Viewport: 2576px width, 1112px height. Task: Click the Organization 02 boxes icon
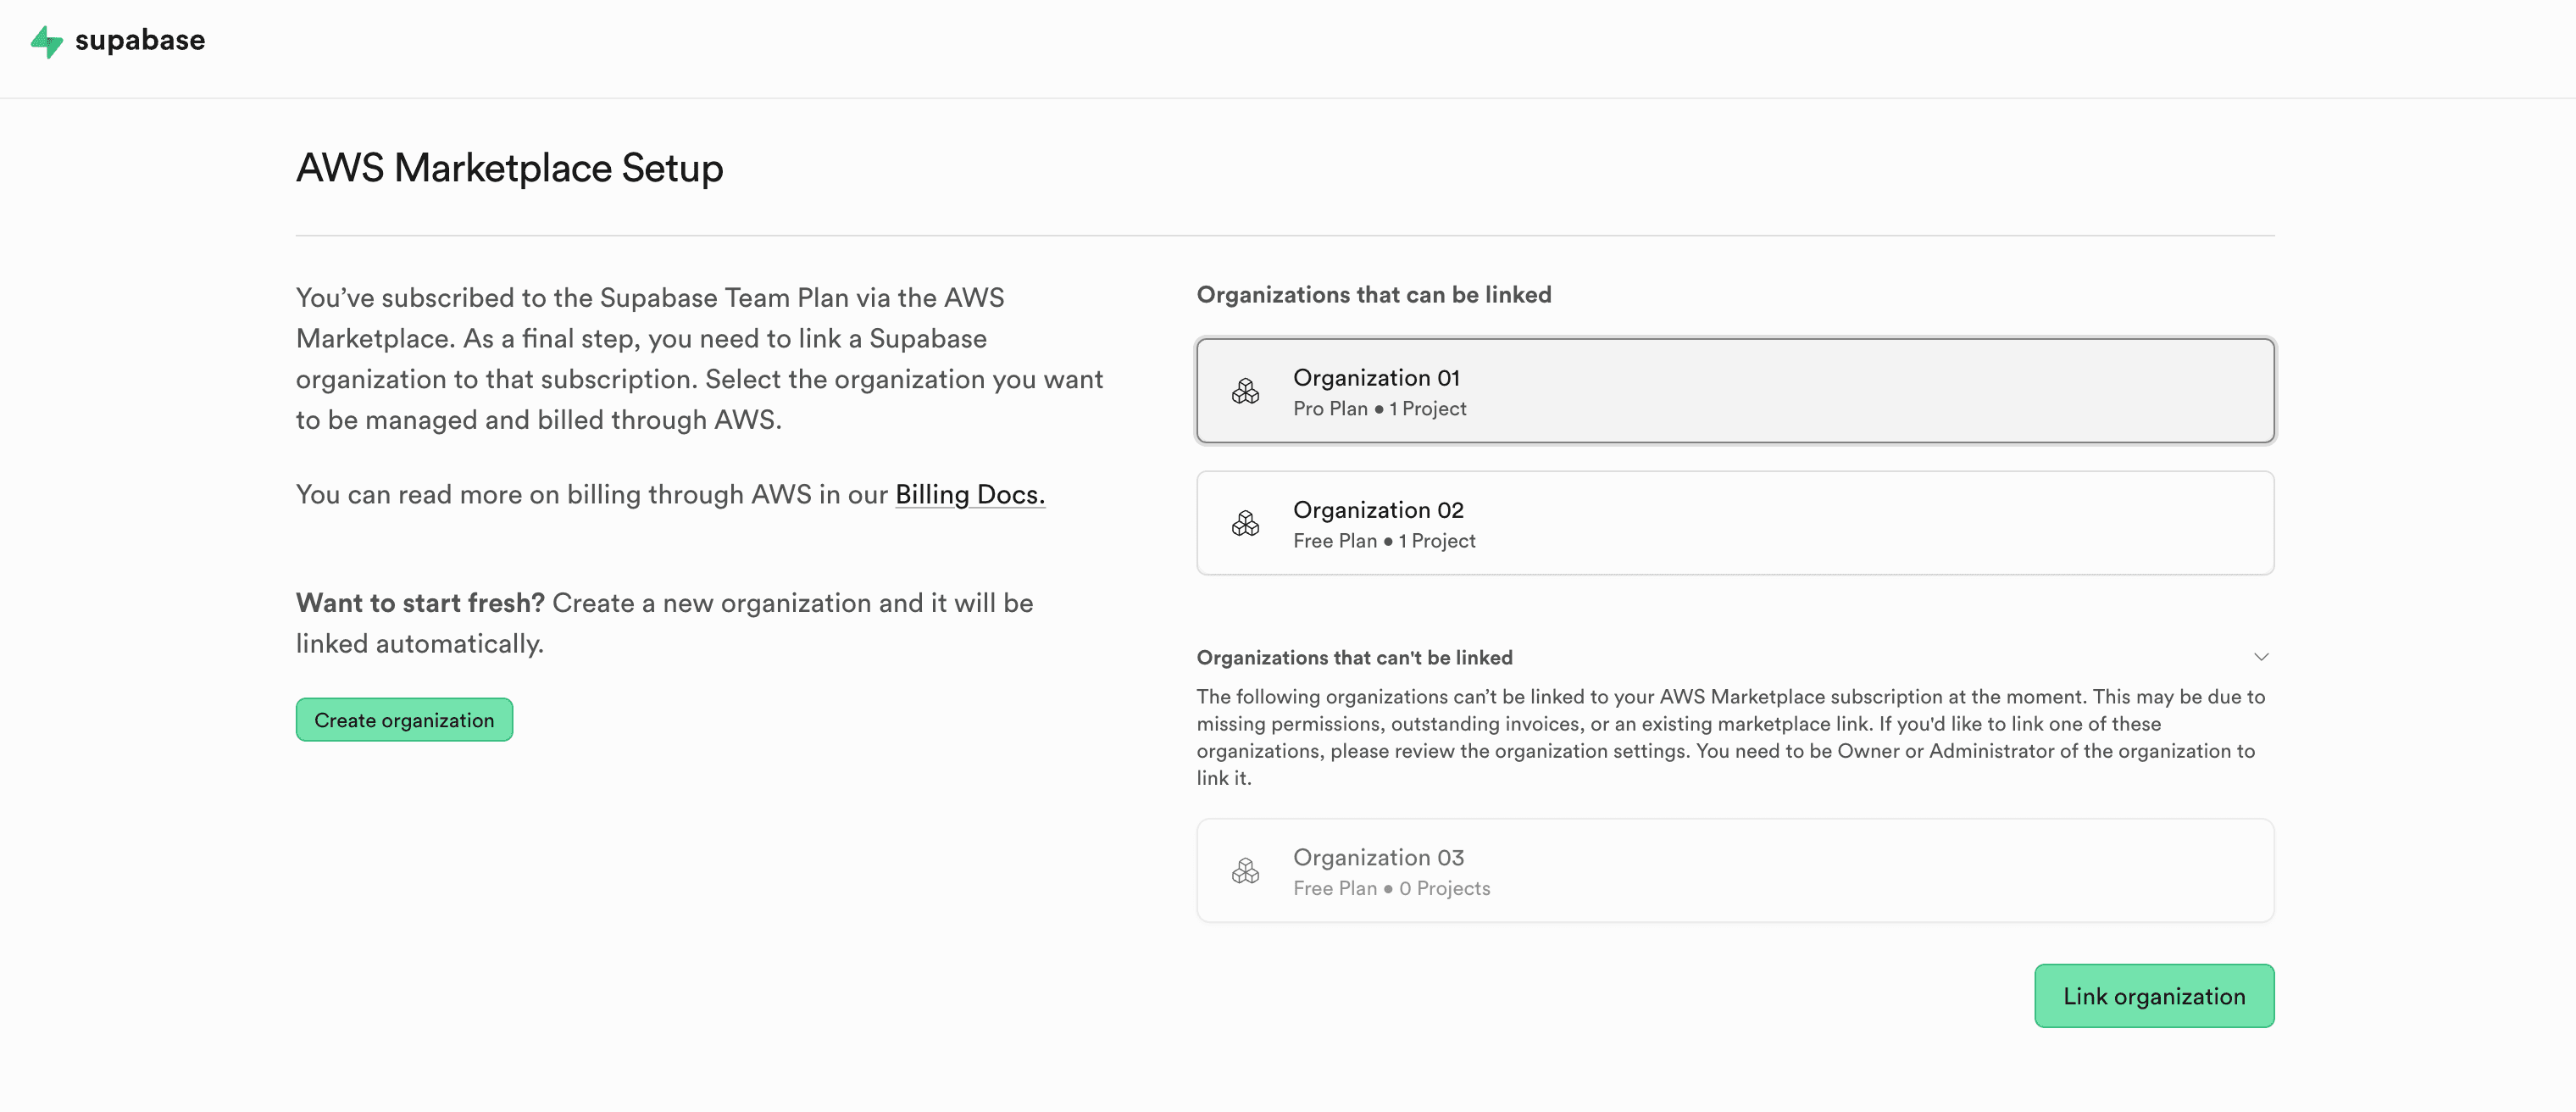1245,523
